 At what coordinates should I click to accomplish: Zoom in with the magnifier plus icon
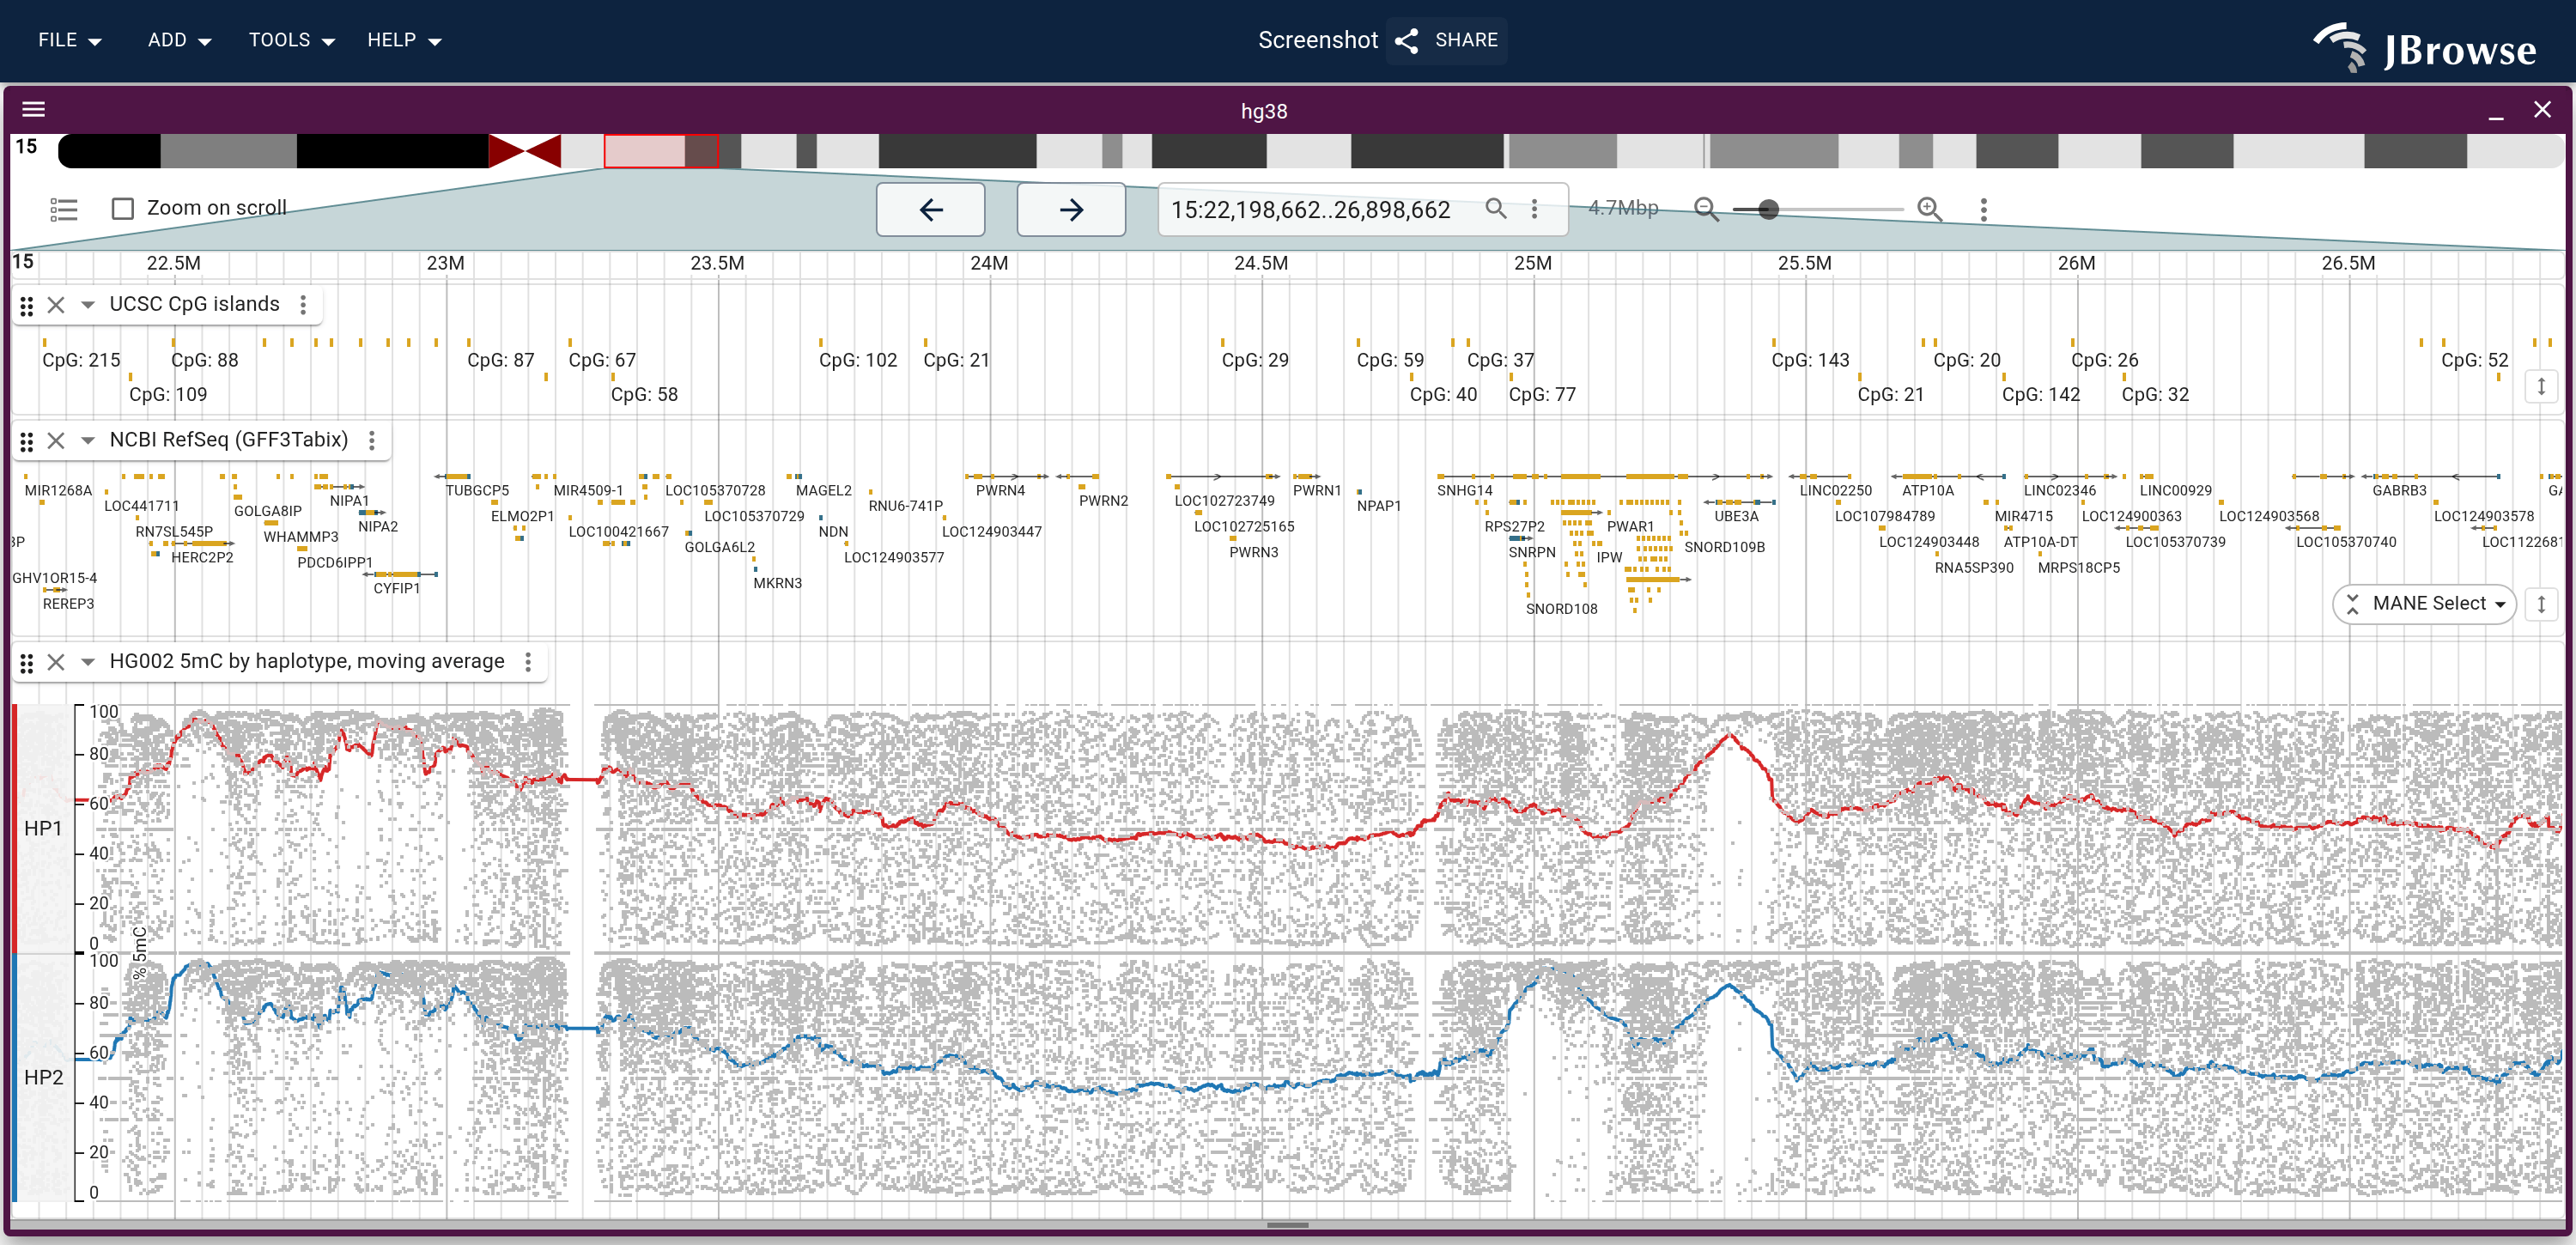[1929, 209]
